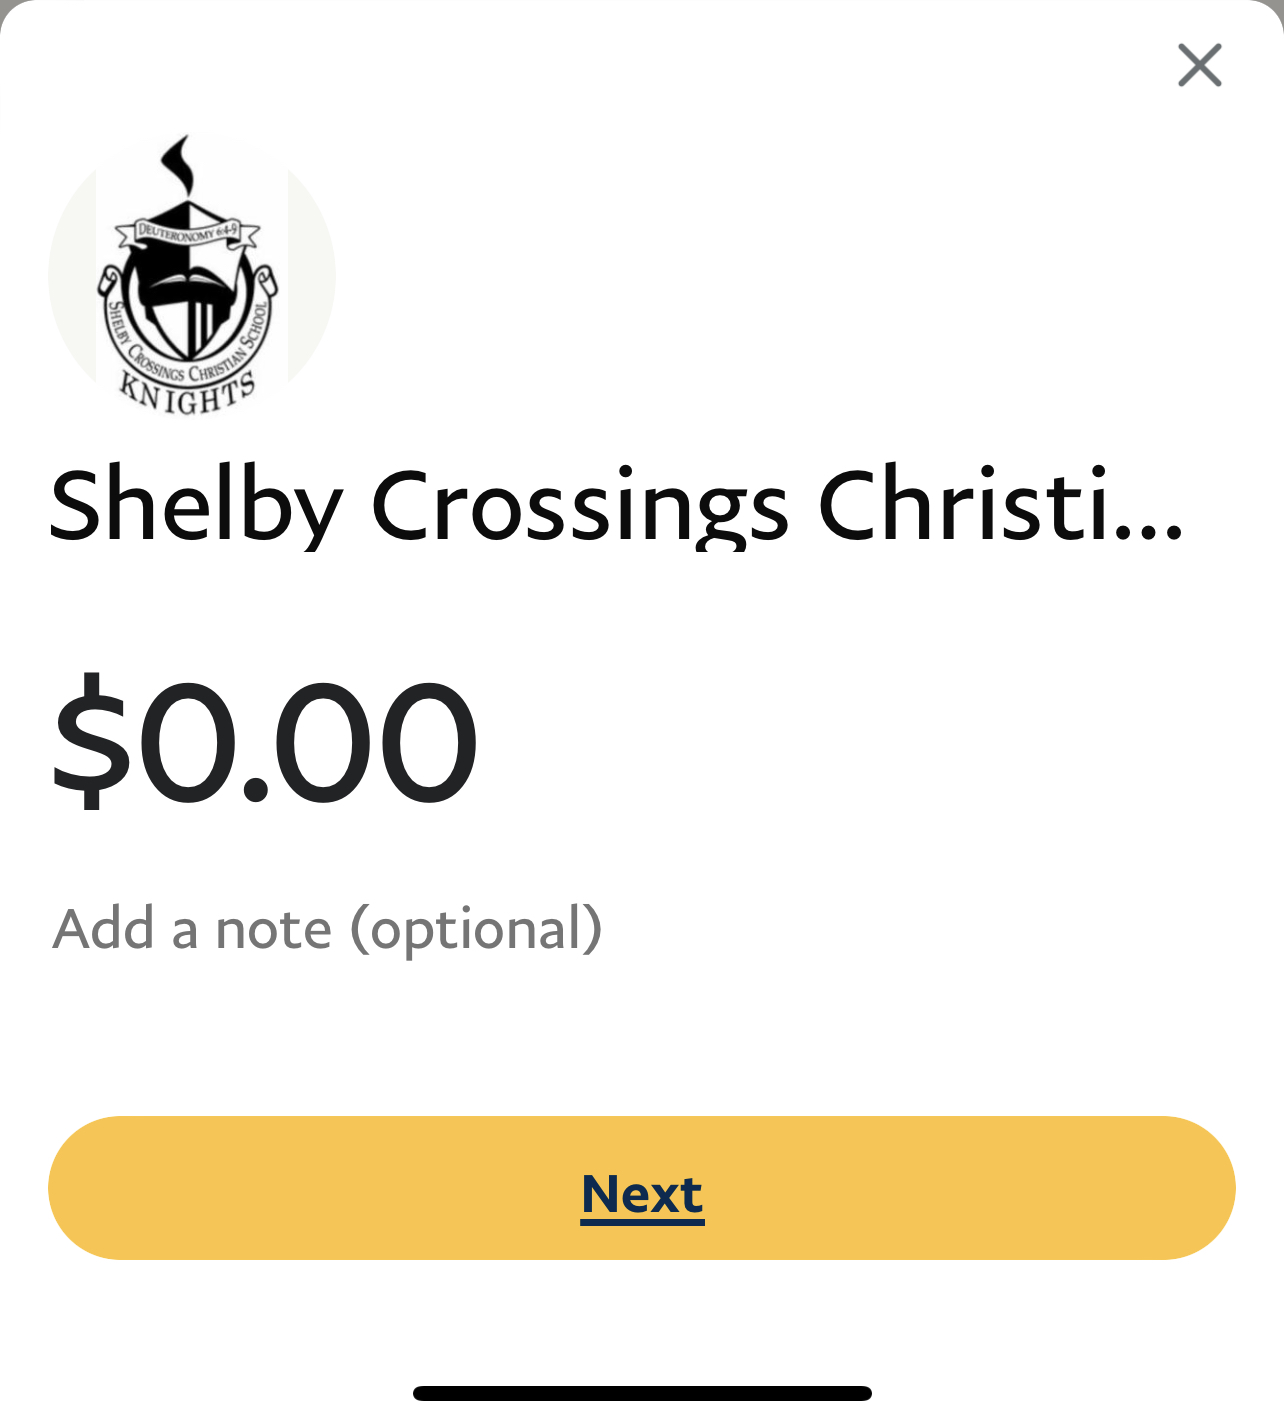1284x1425 pixels.
Task: Click the dollar sign of the amount
Action: click(x=92, y=740)
